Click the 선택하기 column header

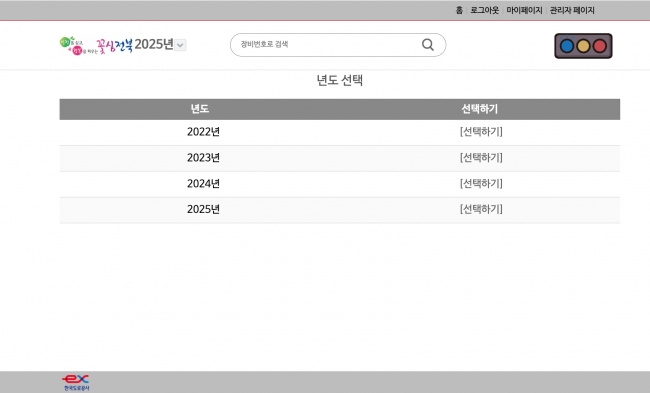[480, 109]
